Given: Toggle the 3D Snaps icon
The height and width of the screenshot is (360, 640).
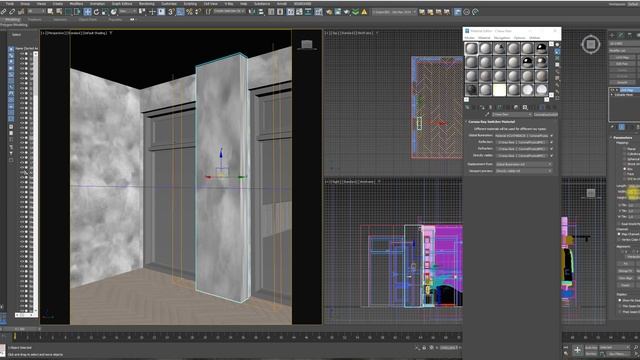Looking at the screenshot, I should pos(171,12).
